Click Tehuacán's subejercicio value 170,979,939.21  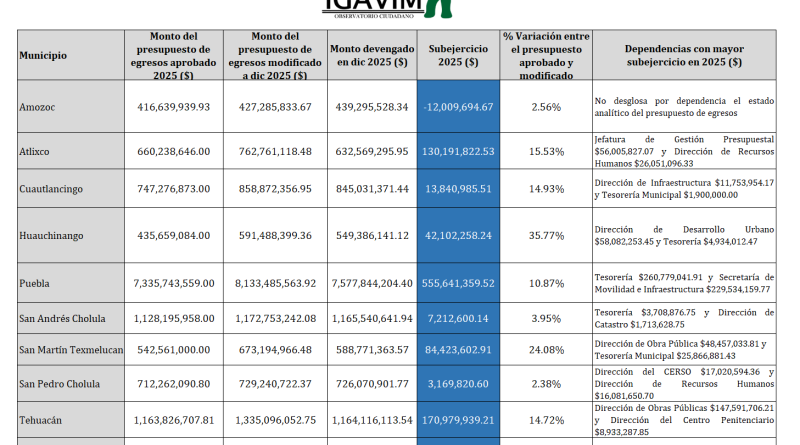(458, 422)
